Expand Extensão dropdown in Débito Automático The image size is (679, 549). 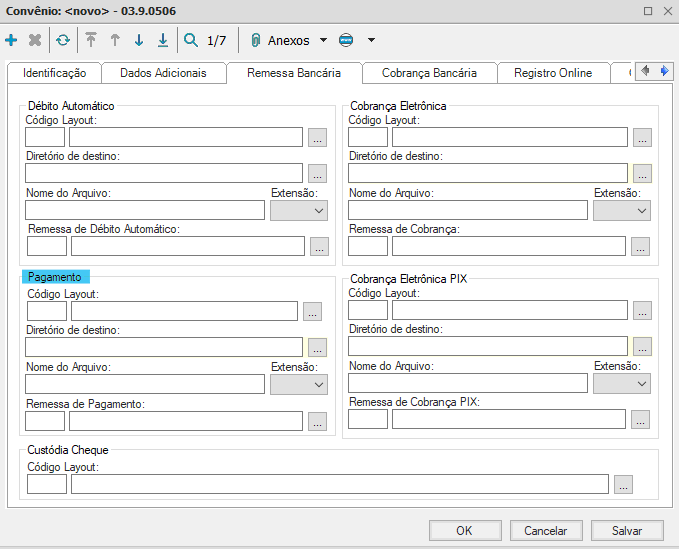[x=299, y=210]
